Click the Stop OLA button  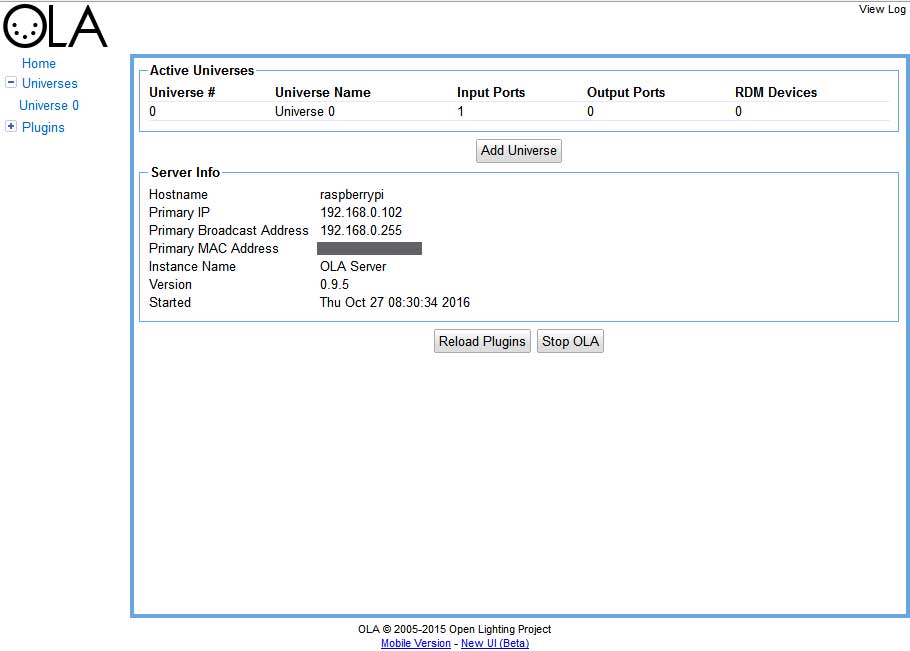tap(570, 342)
